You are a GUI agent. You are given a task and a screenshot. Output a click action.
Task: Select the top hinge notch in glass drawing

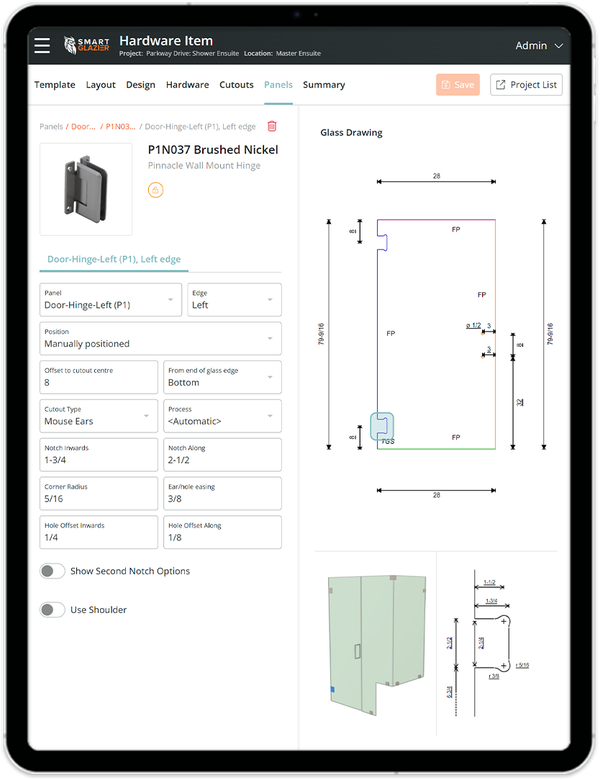(x=383, y=242)
